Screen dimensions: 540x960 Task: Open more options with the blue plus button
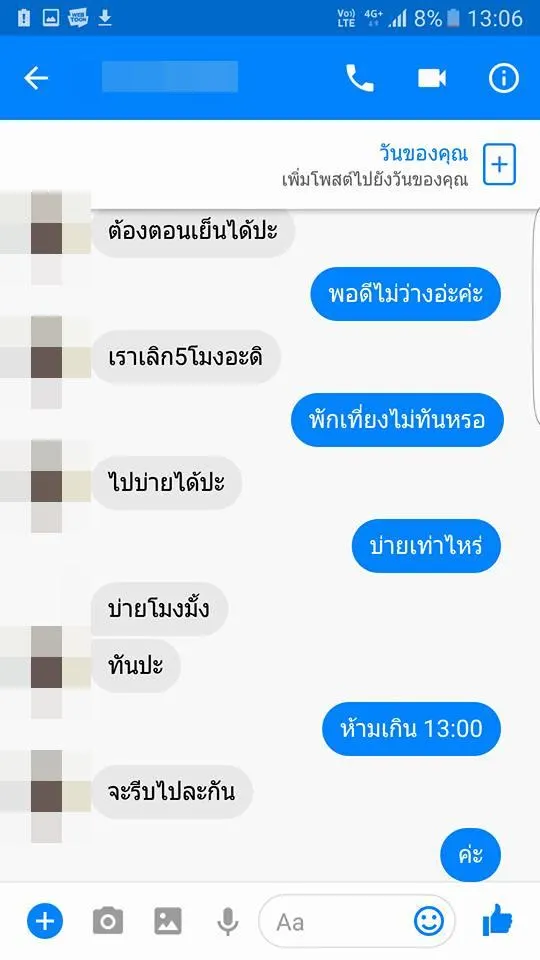point(45,921)
